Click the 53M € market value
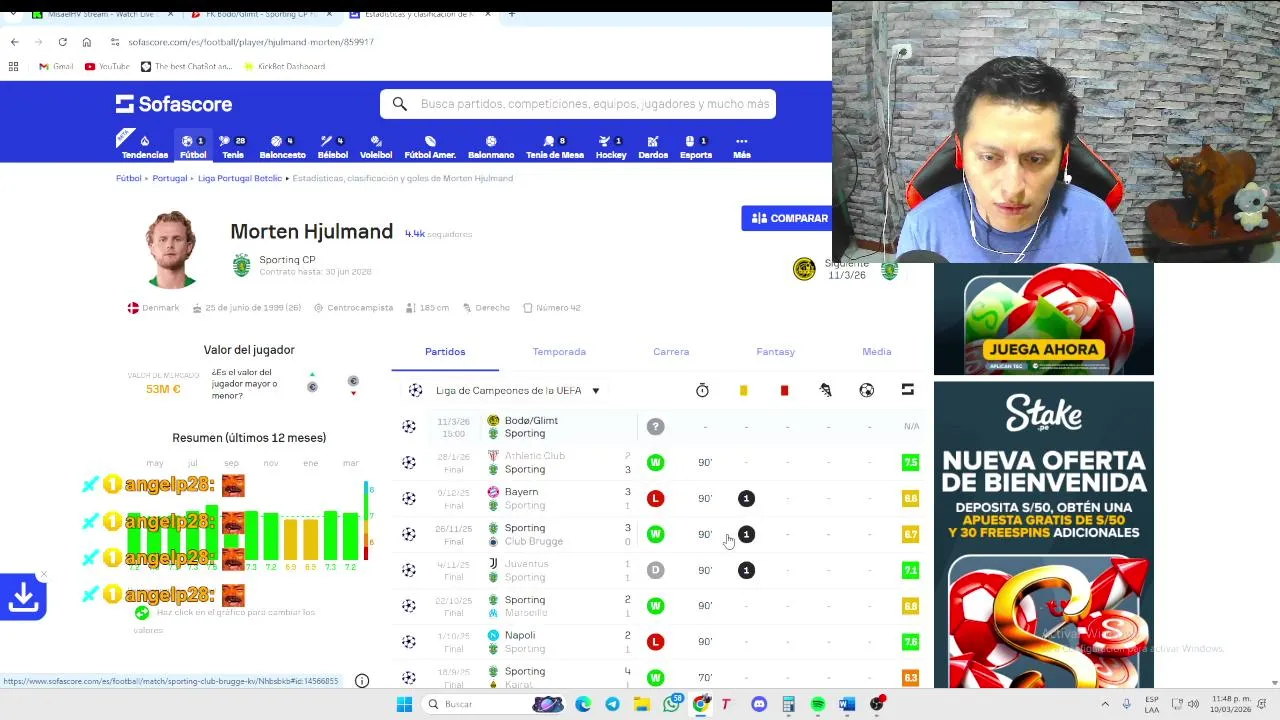Image resolution: width=1280 pixels, height=720 pixels. pyautogui.click(x=163, y=389)
